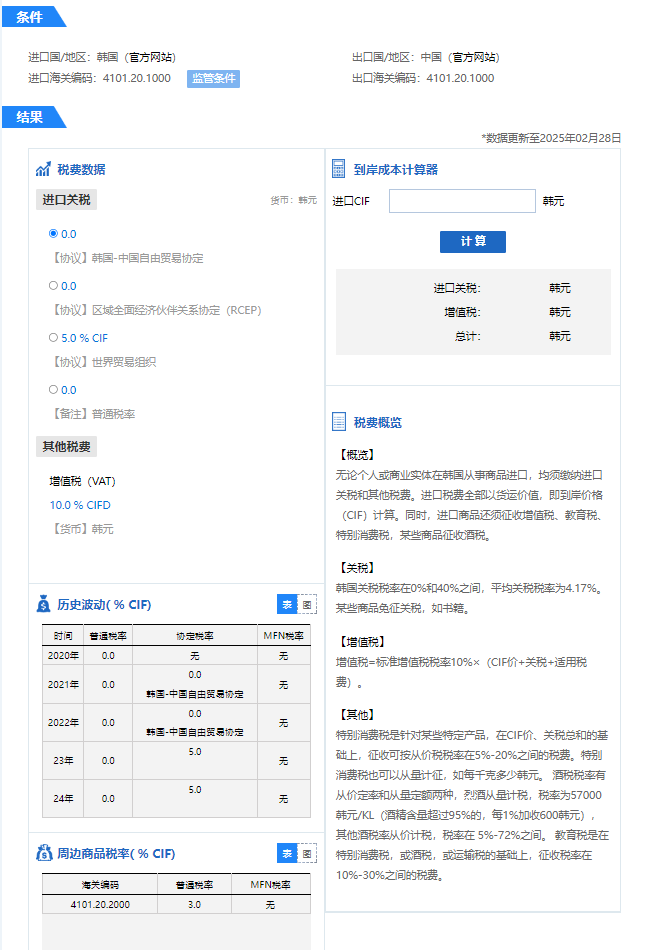
Task: Click the 进口CIF amount input field
Action: click(462, 201)
